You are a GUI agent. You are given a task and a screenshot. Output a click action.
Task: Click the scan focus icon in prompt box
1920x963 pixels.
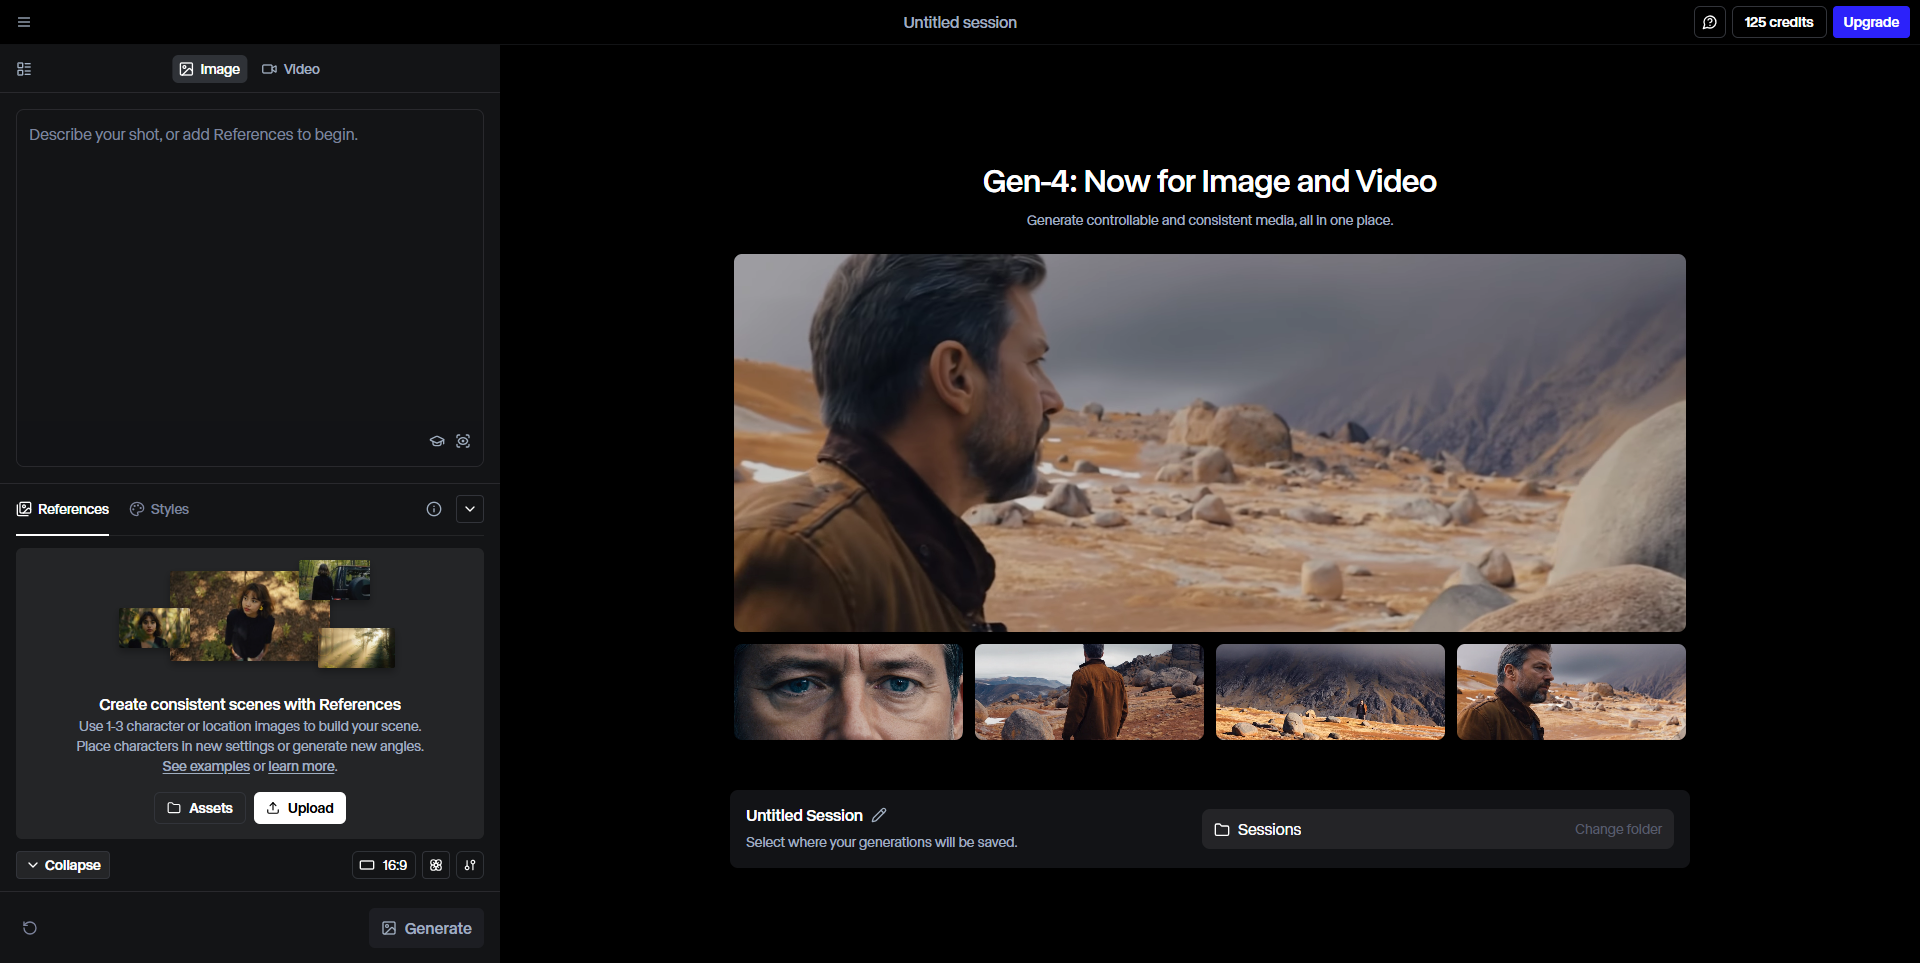pyautogui.click(x=463, y=441)
